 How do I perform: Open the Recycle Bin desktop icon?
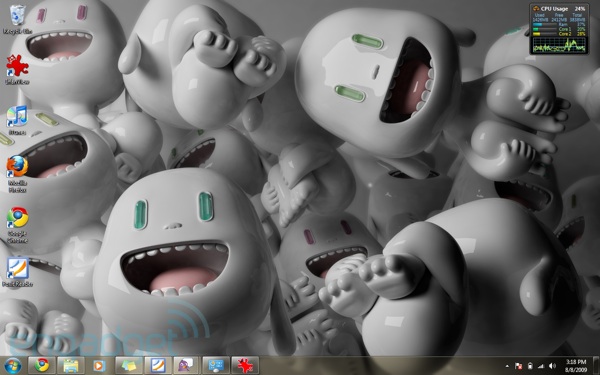[x=17, y=19]
